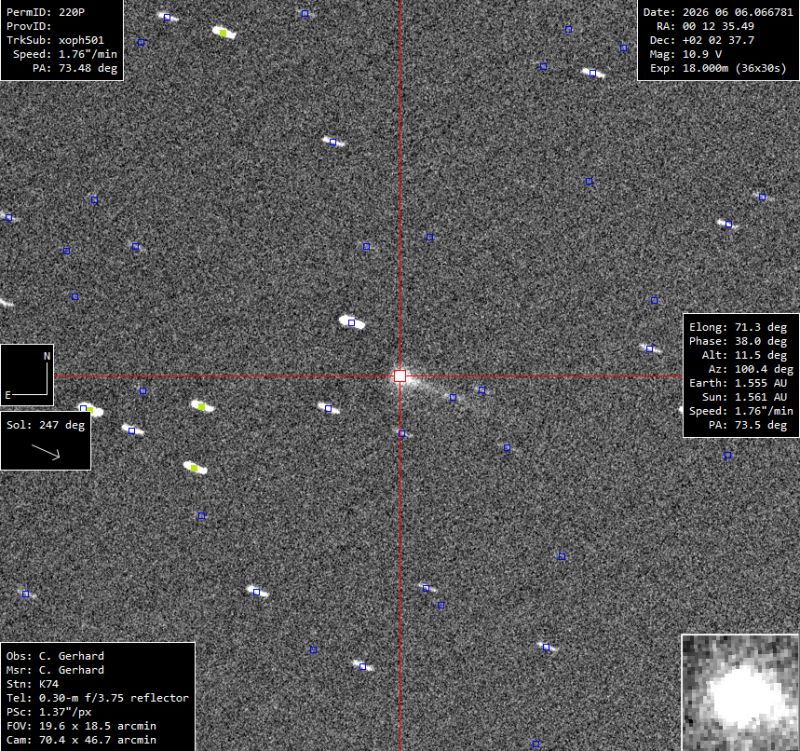
Task: Open the zoomed comet thumbnail inset
Action: [x=740, y=692]
